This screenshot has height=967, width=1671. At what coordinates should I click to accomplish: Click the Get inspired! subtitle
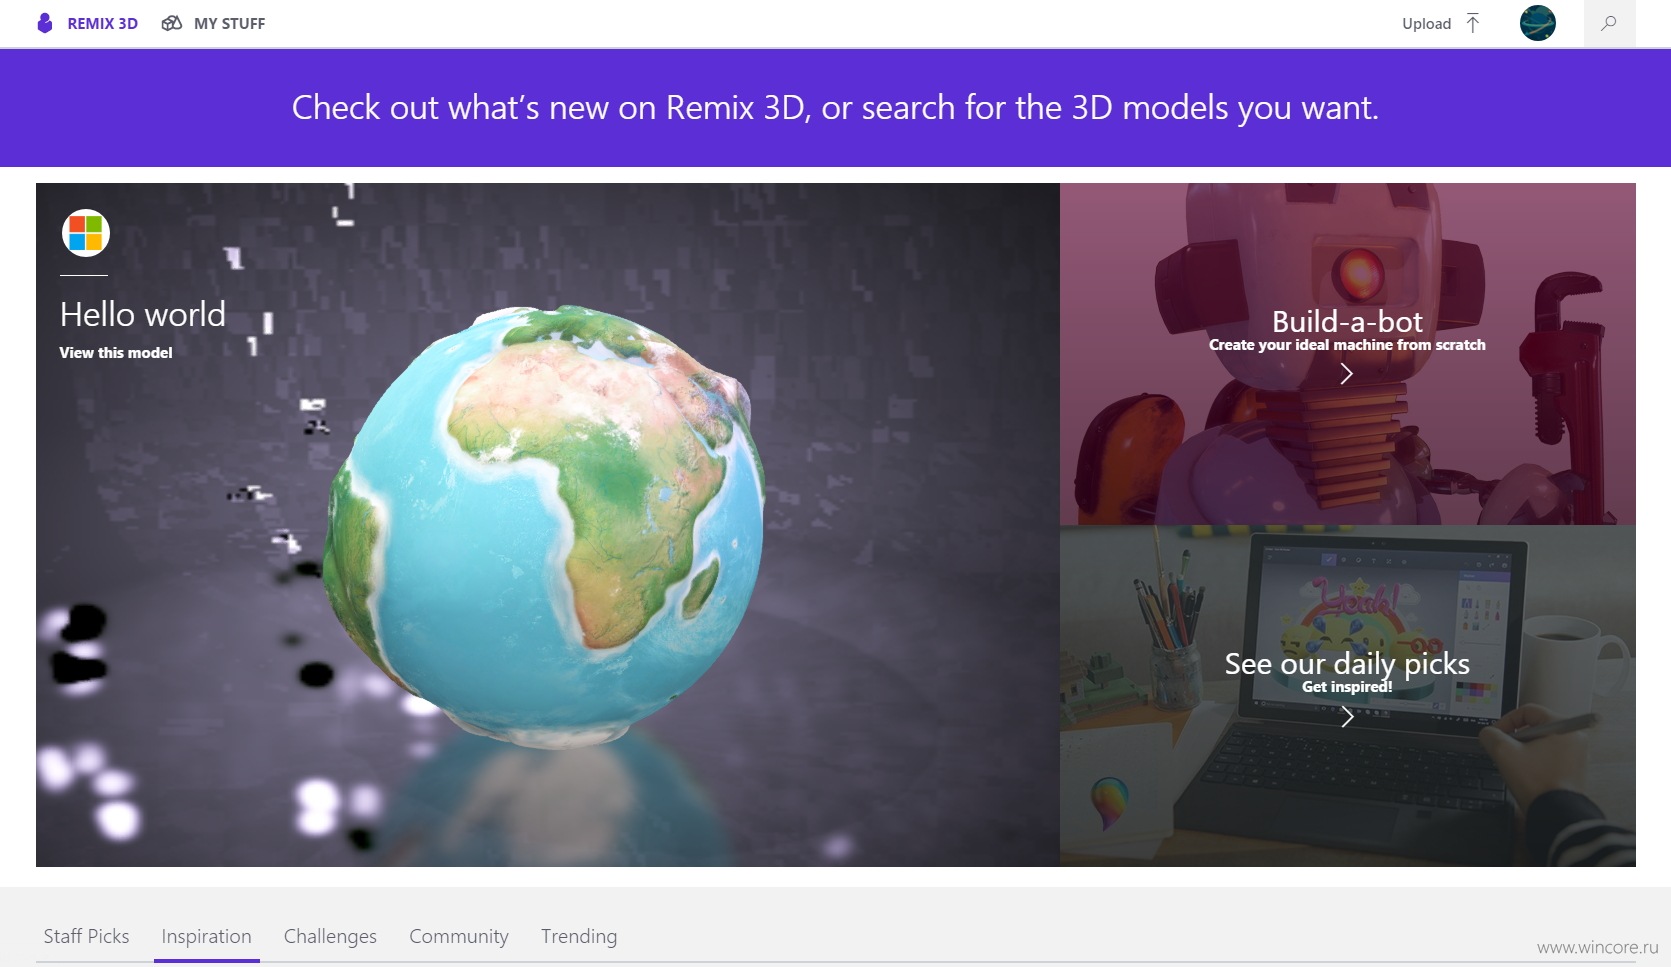tap(1347, 687)
